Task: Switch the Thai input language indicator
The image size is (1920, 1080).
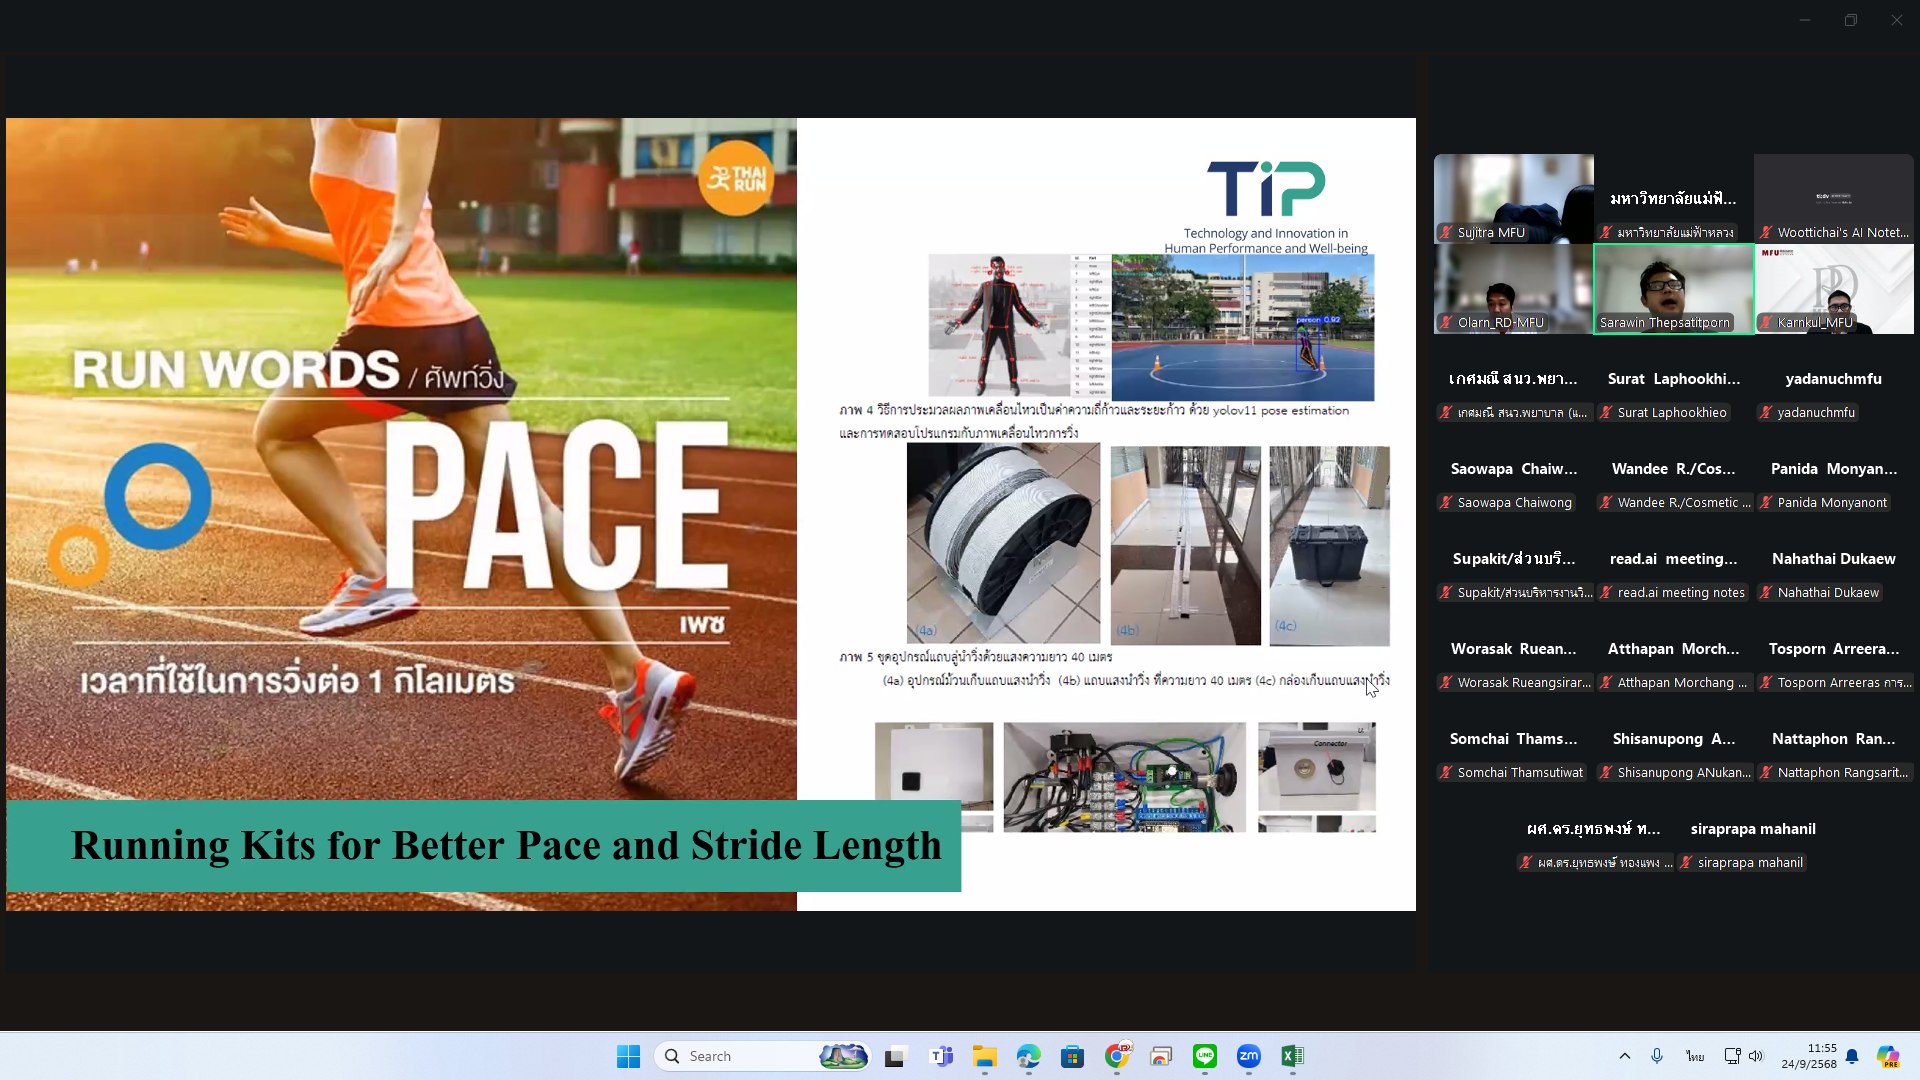Action: click(1695, 1056)
